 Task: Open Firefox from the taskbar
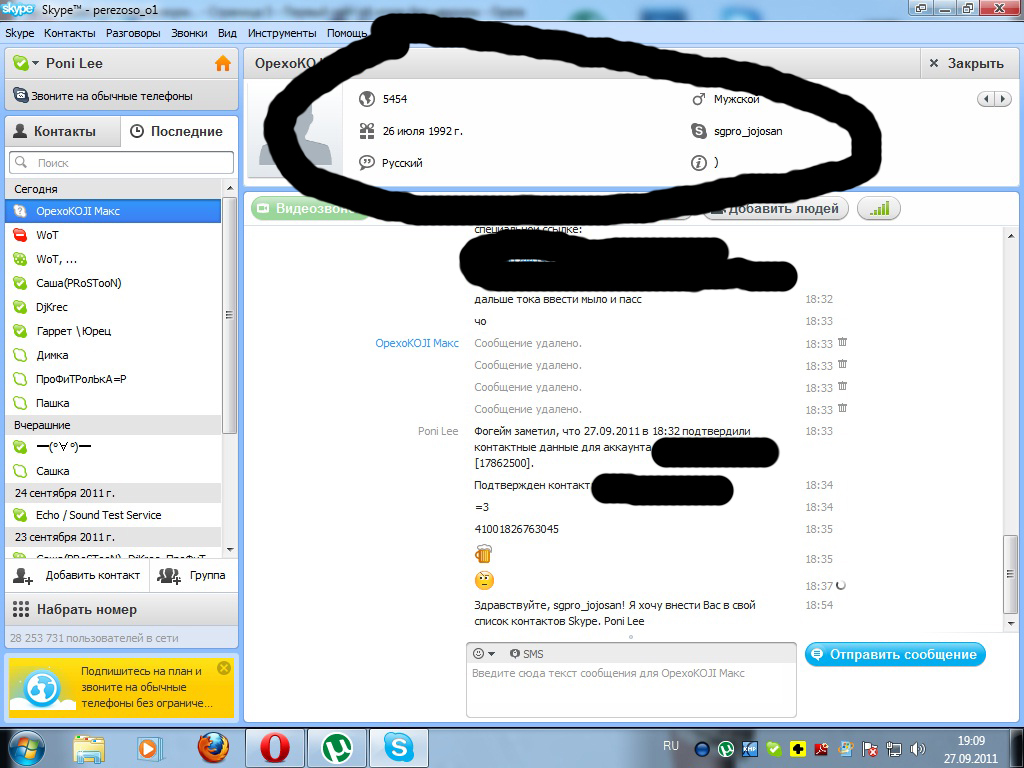pos(214,748)
